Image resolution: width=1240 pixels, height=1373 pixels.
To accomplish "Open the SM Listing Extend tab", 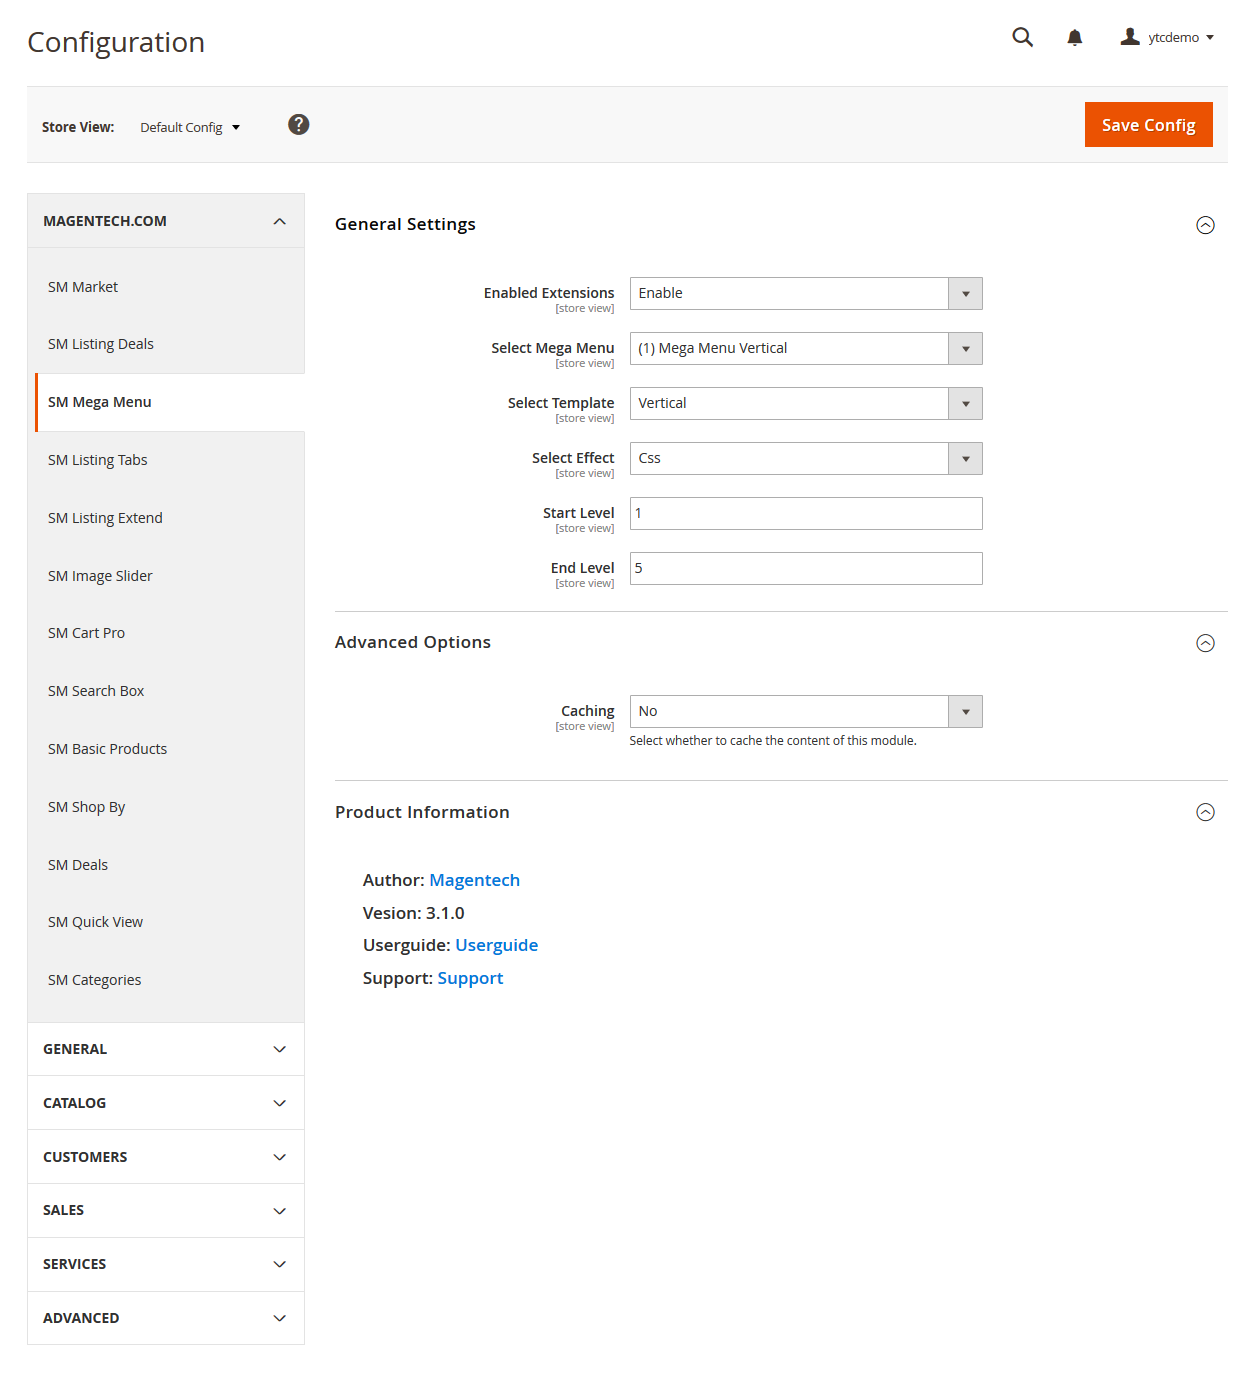I will (x=166, y=518).
